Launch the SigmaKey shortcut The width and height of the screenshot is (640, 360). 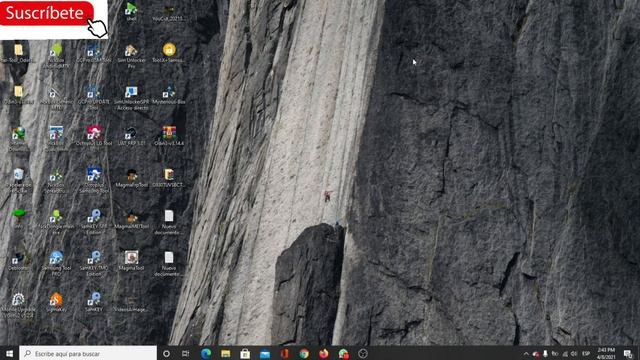(56, 302)
